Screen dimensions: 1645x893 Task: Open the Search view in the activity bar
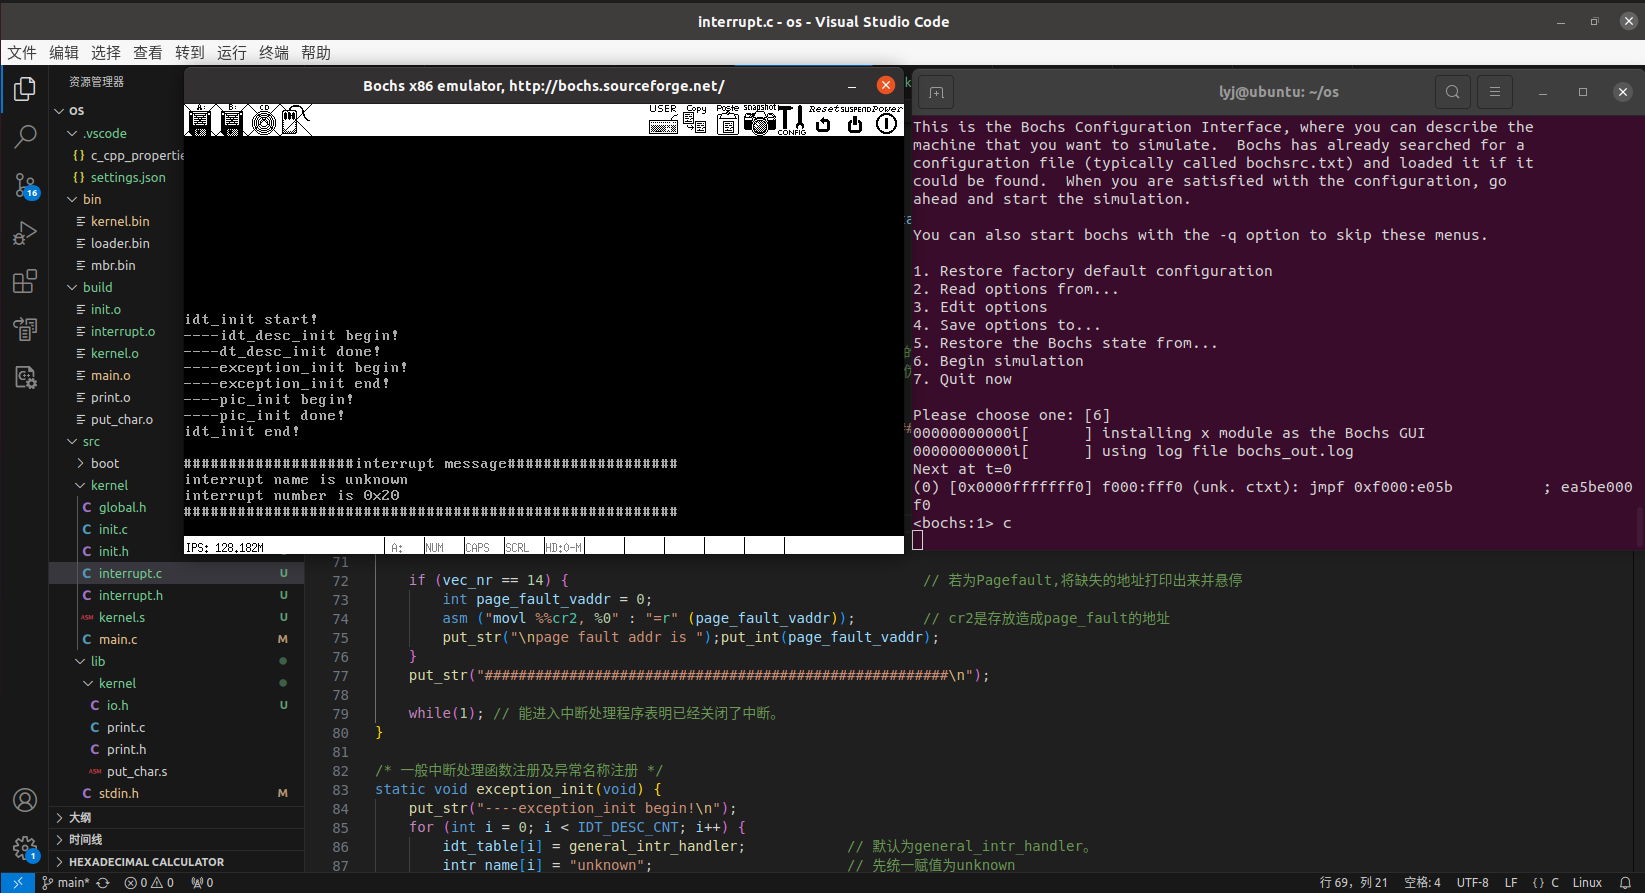click(x=25, y=137)
